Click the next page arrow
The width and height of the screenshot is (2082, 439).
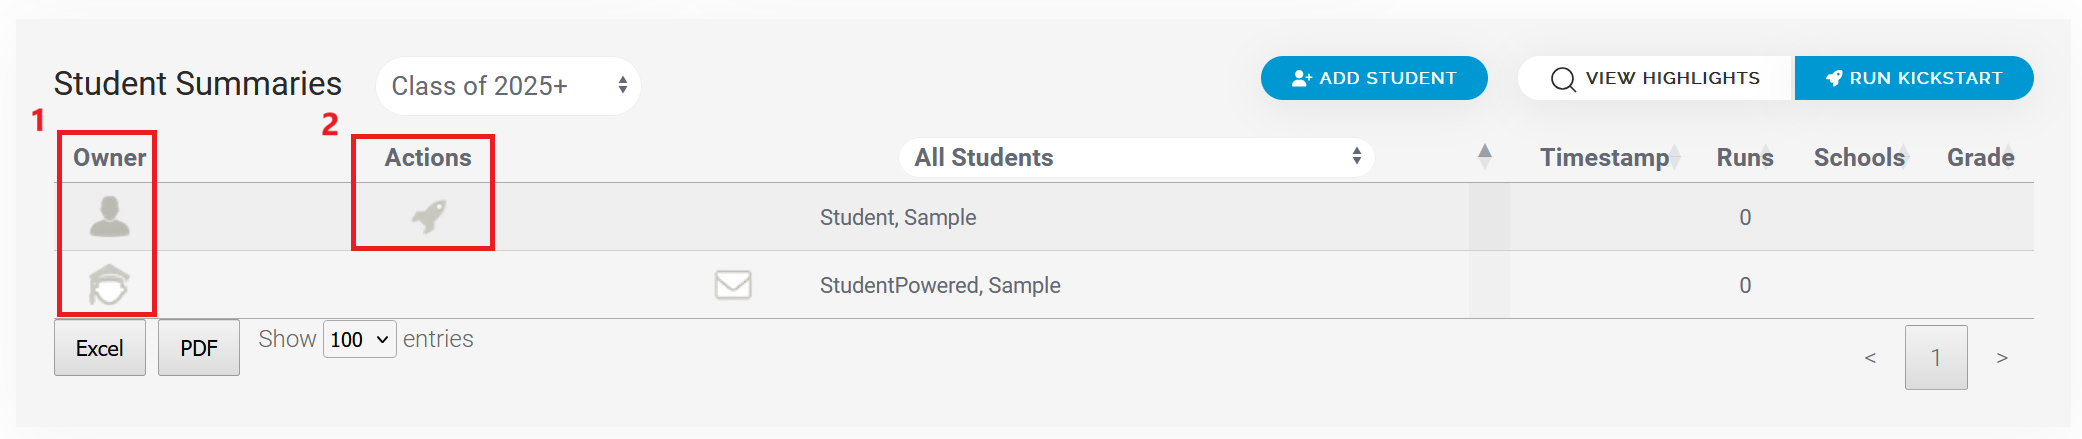2002,357
